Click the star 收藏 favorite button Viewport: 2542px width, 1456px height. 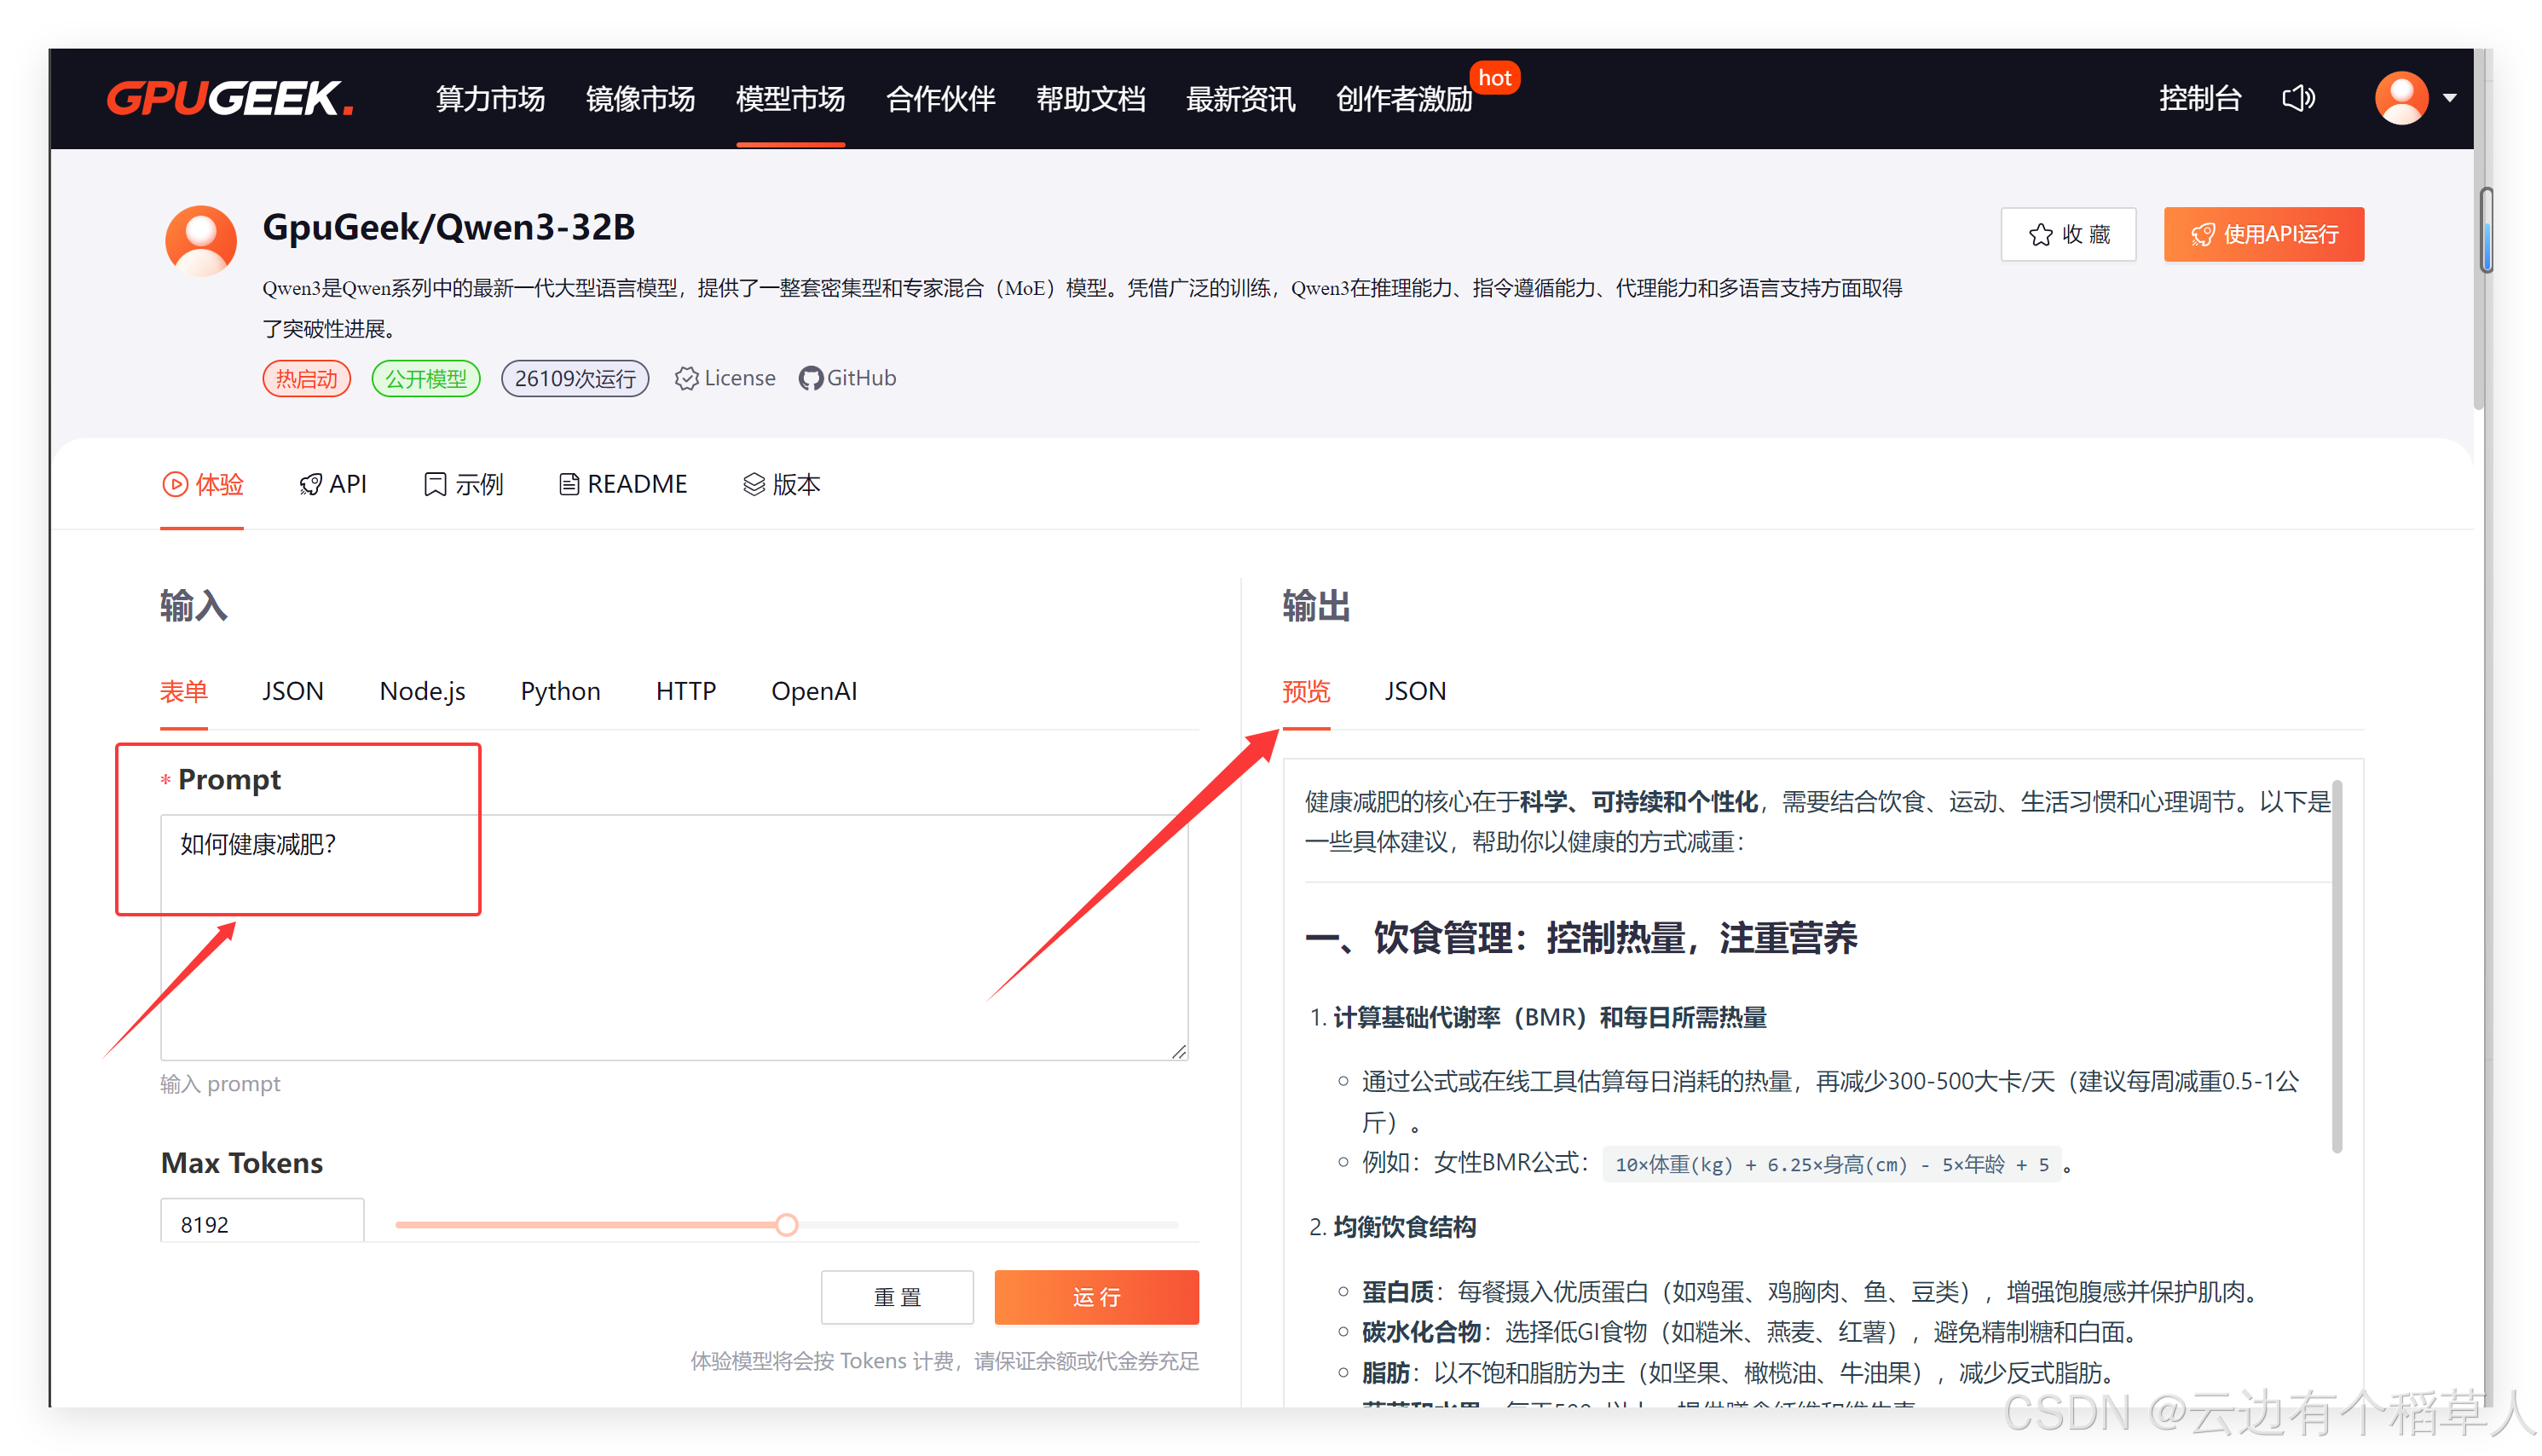[x=2068, y=234]
